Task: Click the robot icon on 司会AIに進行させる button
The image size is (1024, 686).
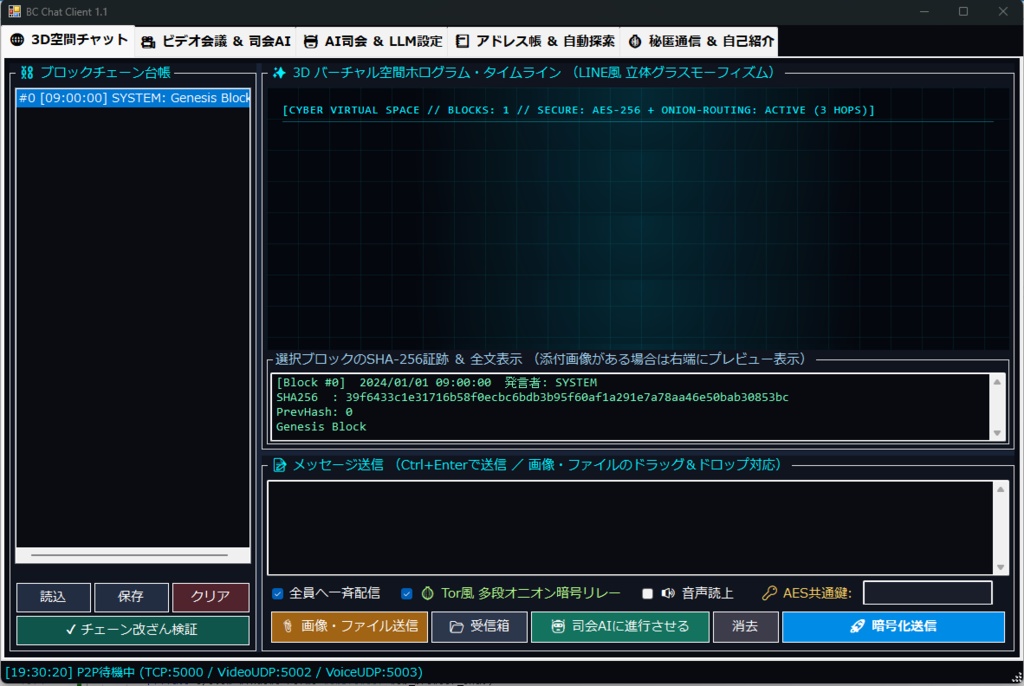Action: point(558,627)
